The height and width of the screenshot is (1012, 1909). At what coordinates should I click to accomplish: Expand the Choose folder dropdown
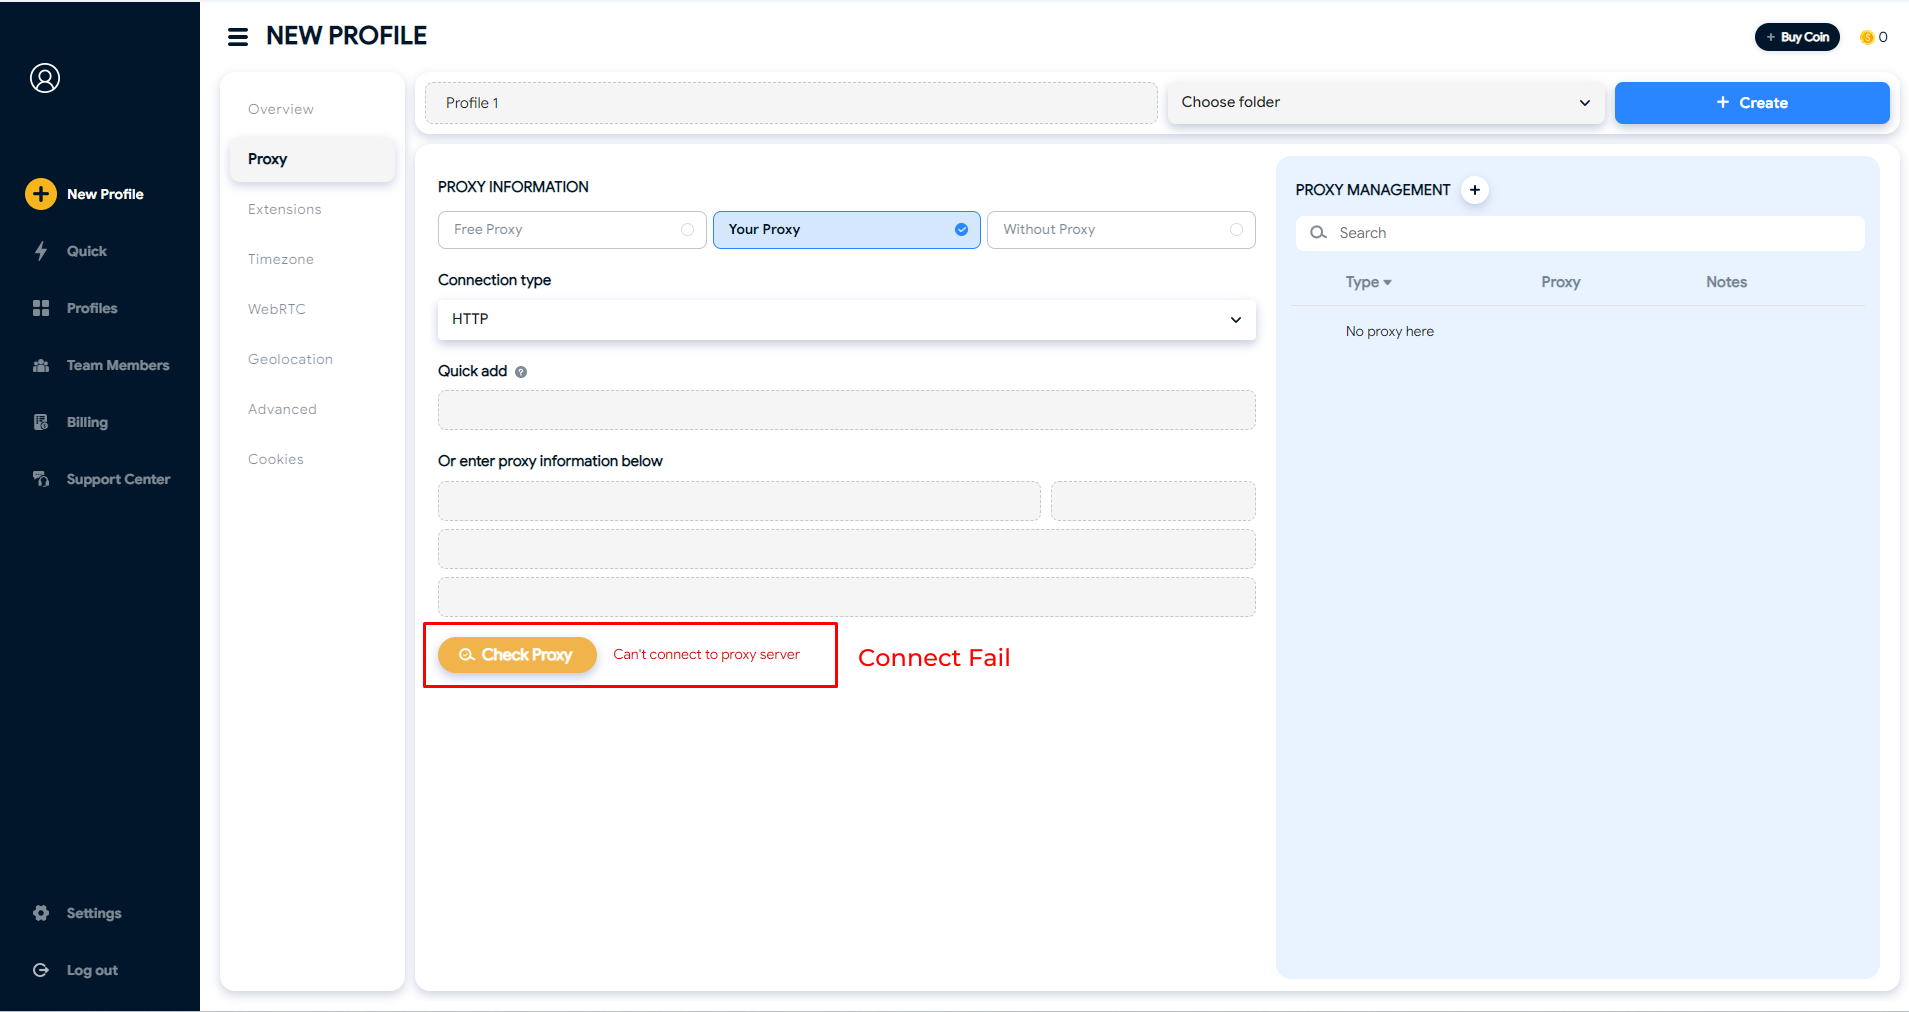pos(1385,103)
